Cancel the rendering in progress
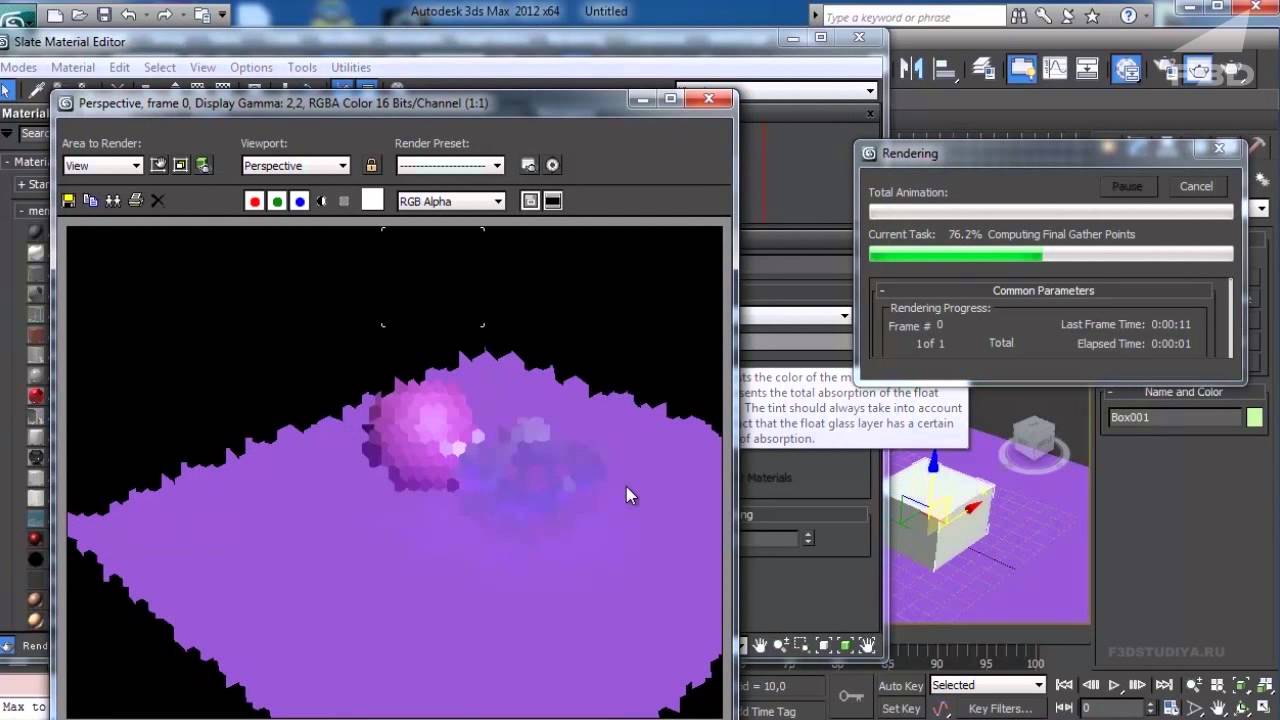Viewport: 1280px width, 720px height. [1196, 186]
